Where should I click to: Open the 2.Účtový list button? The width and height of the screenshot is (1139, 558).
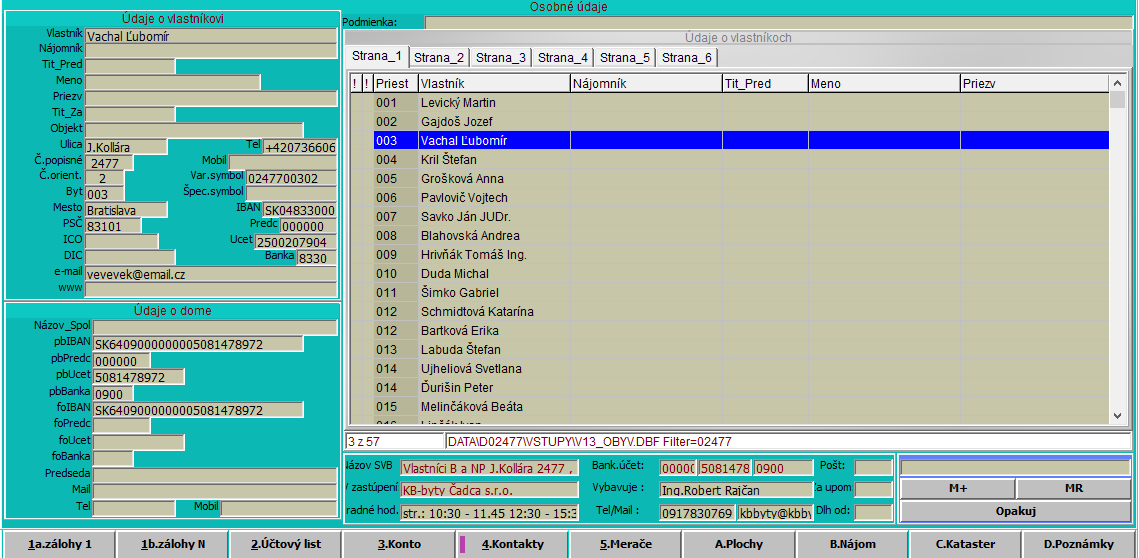[x=285, y=544]
